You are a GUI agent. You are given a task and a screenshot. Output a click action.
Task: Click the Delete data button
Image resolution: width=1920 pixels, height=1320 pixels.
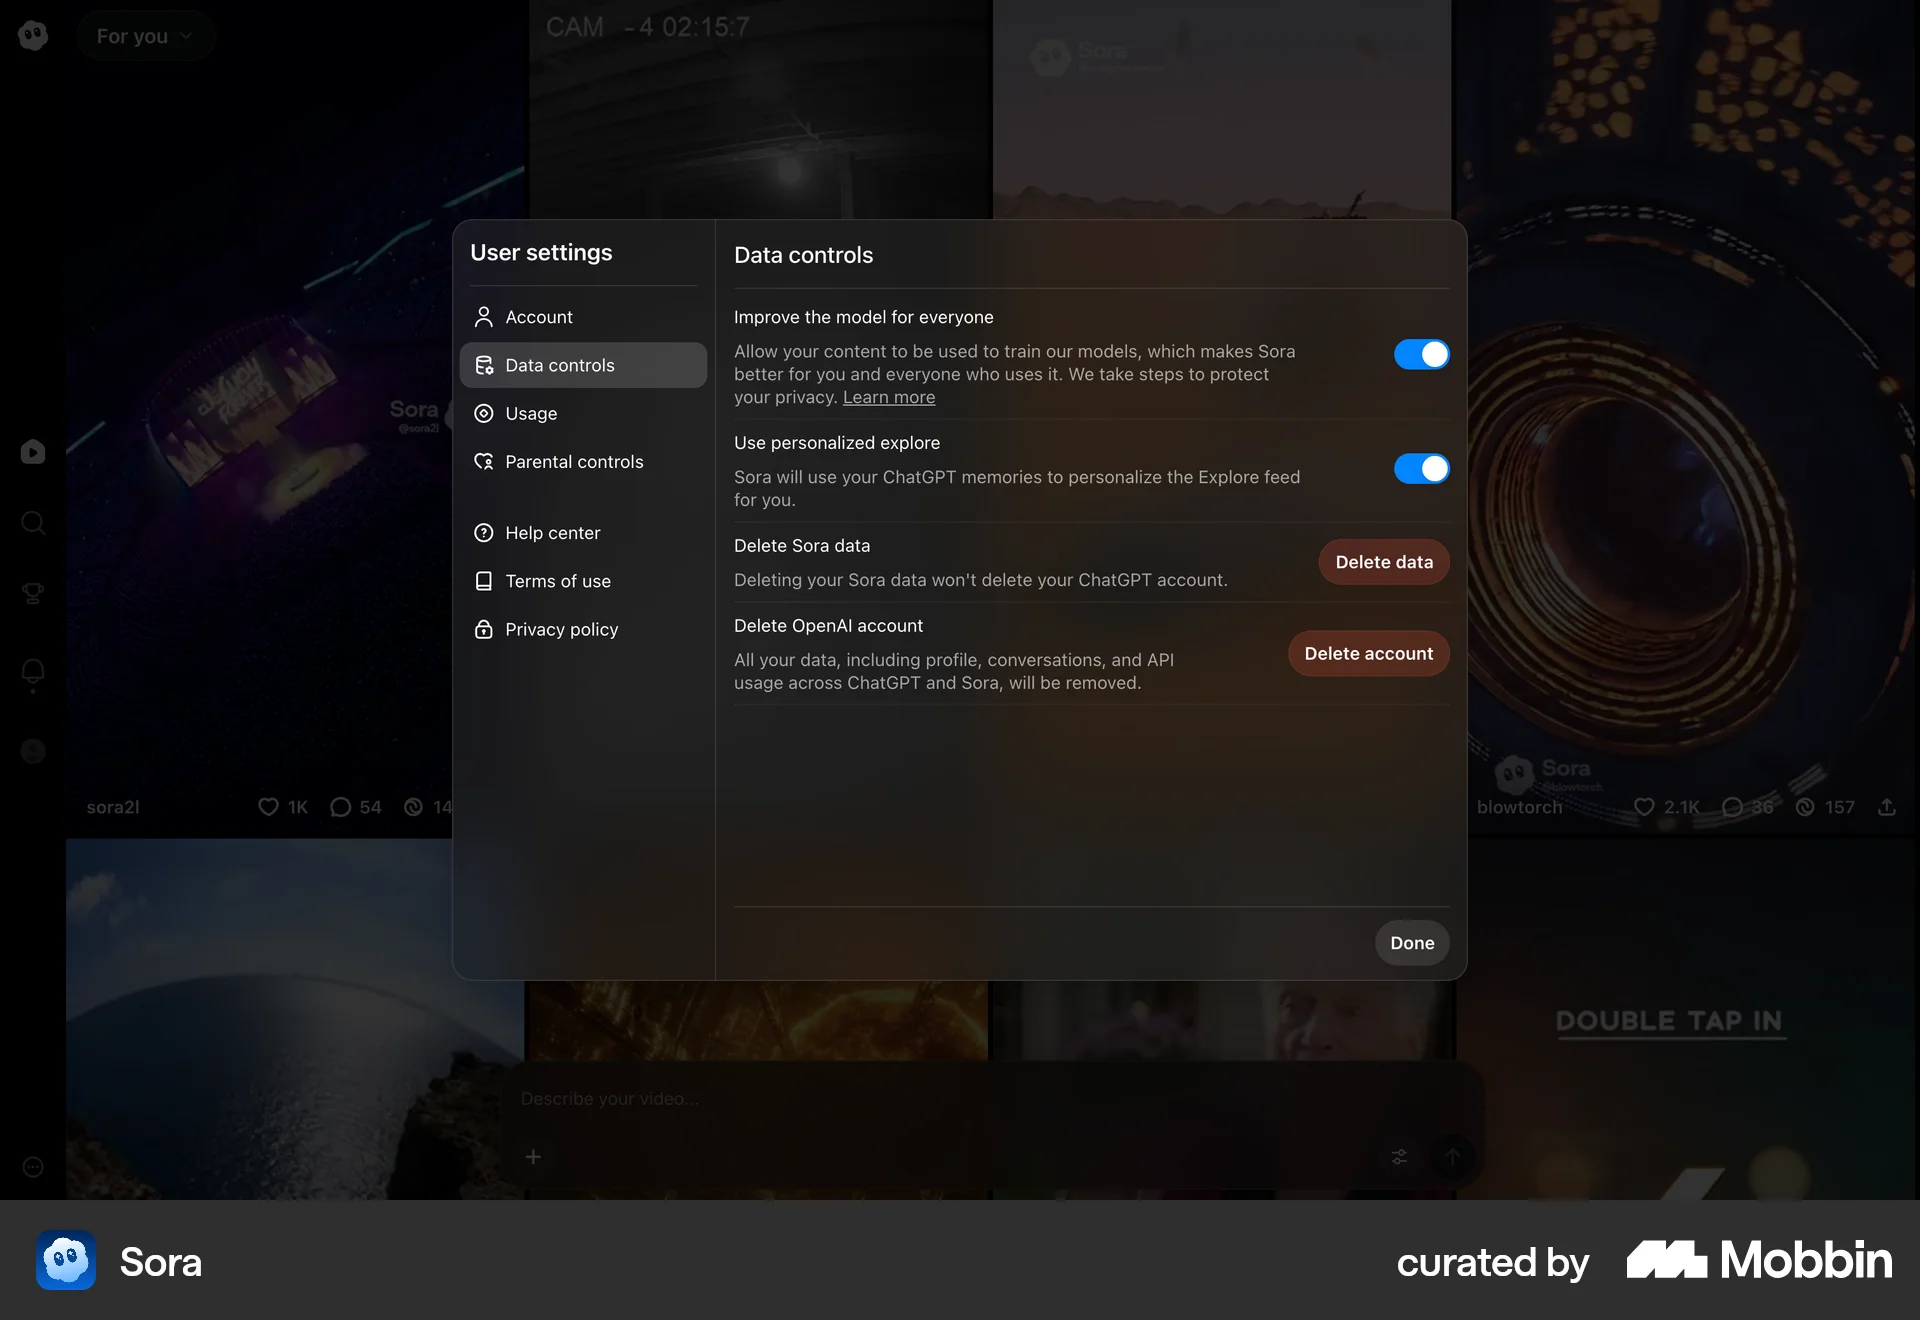(x=1383, y=561)
